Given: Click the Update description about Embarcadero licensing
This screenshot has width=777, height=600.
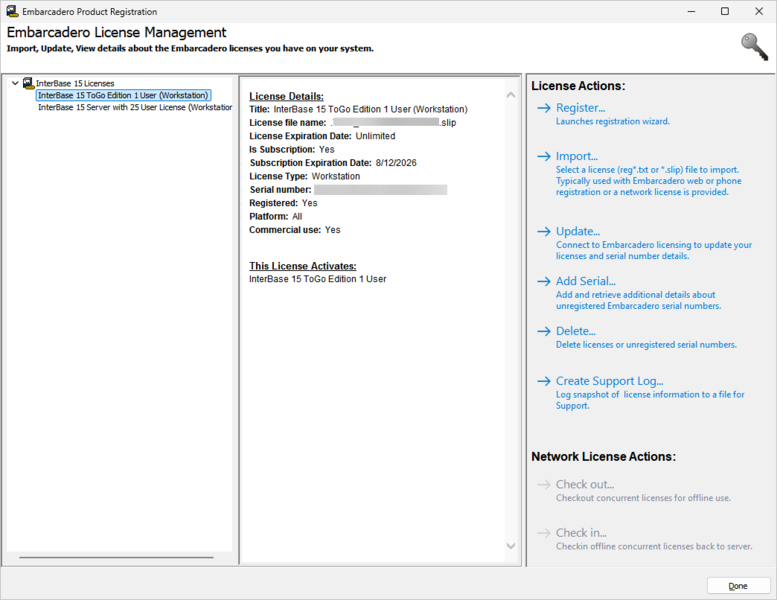Looking at the screenshot, I should pos(654,250).
